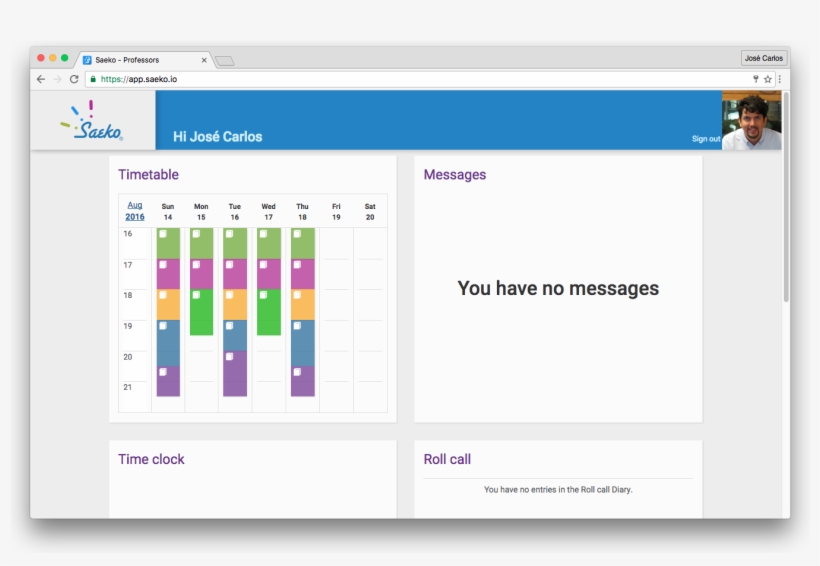Click the Time clock heading
This screenshot has width=820, height=566.
pyautogui.click(x=151, y=459)
